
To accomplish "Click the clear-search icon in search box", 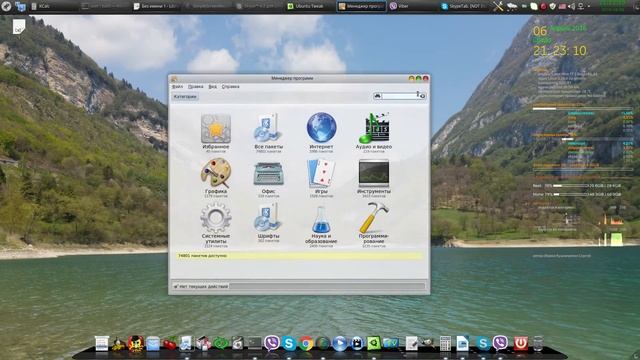I will [422, 96].
